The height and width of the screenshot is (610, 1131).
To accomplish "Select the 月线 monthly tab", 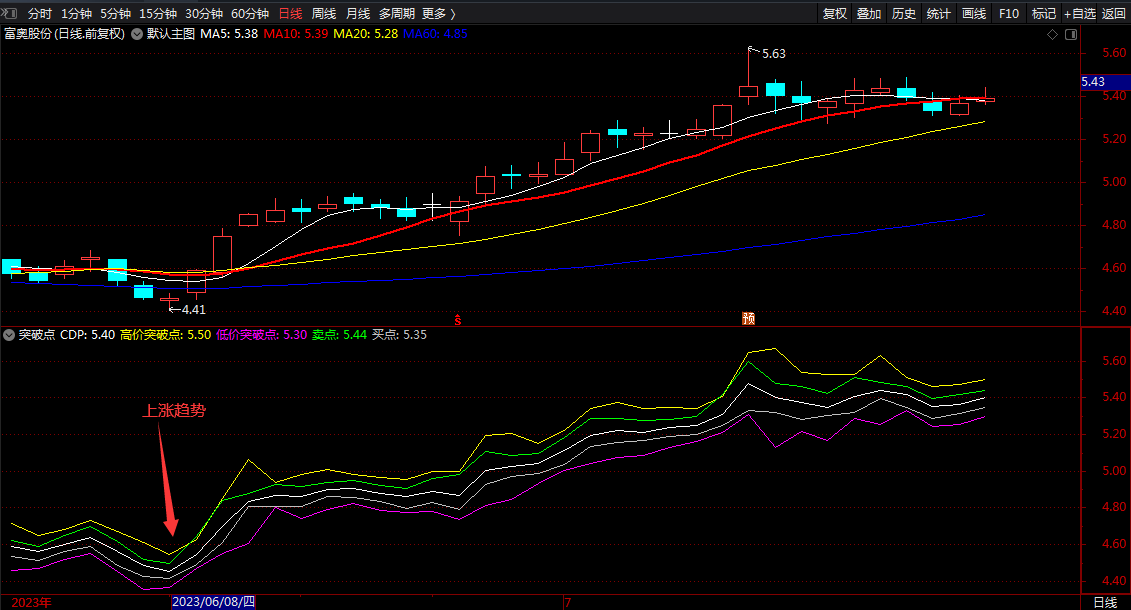I will coord(358,14).
